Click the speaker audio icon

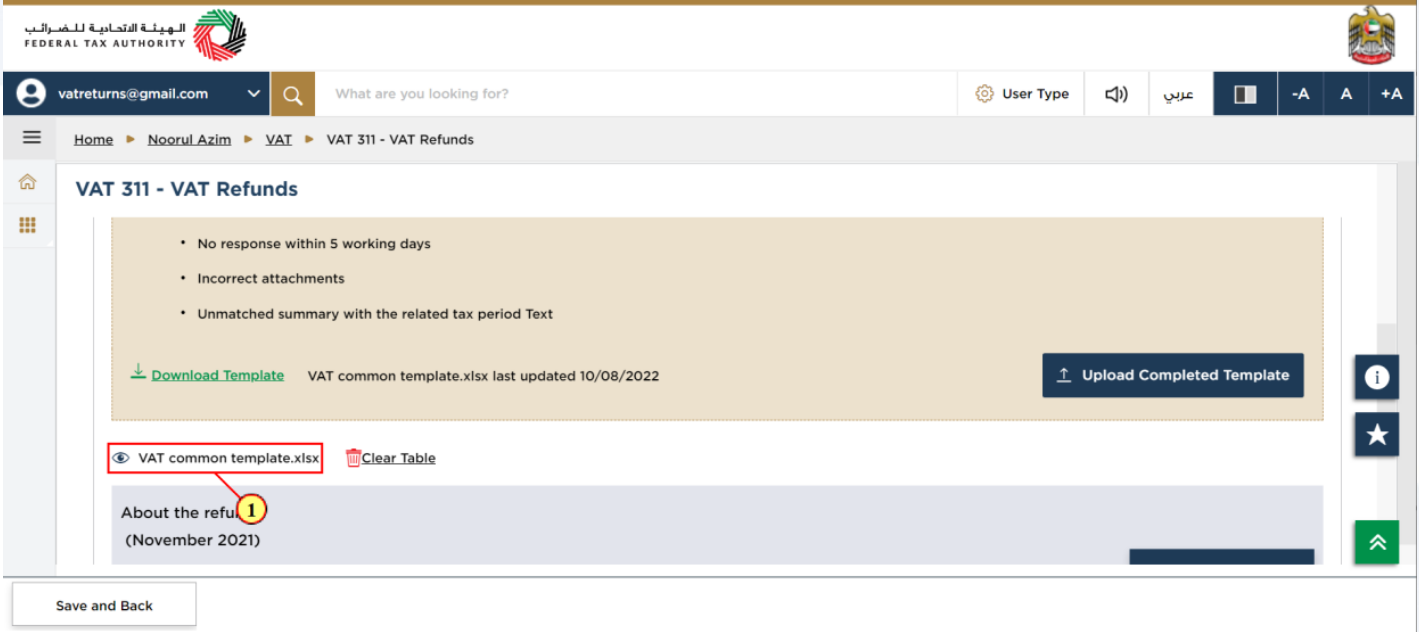tap(1116, 94)
